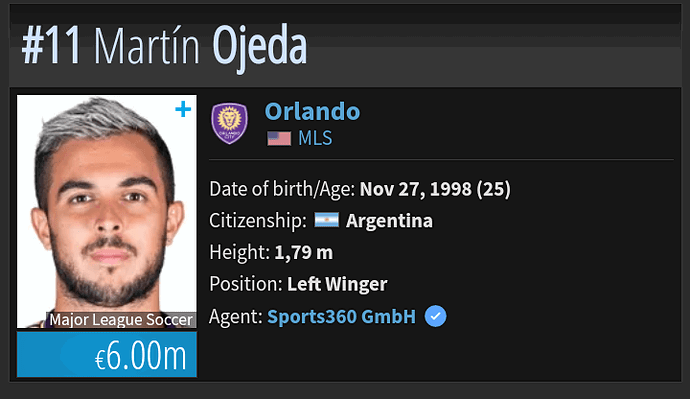The height and width of the screenshot is (399, 690).
Task: Open the Orlando club link
Action: click(312, 111)
